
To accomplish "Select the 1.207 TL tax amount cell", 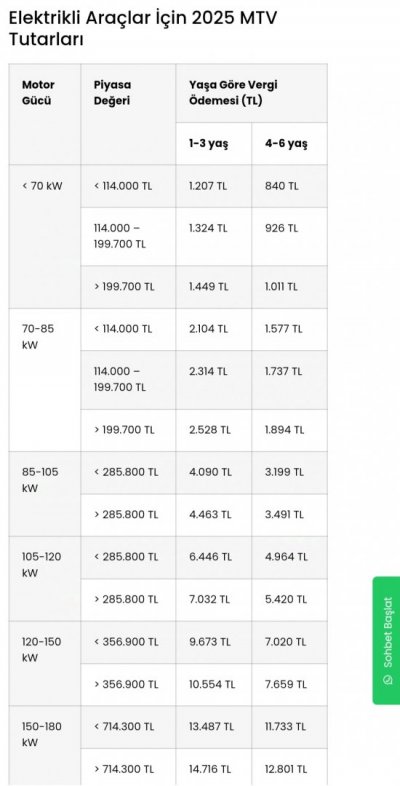I will coord(214,186).
